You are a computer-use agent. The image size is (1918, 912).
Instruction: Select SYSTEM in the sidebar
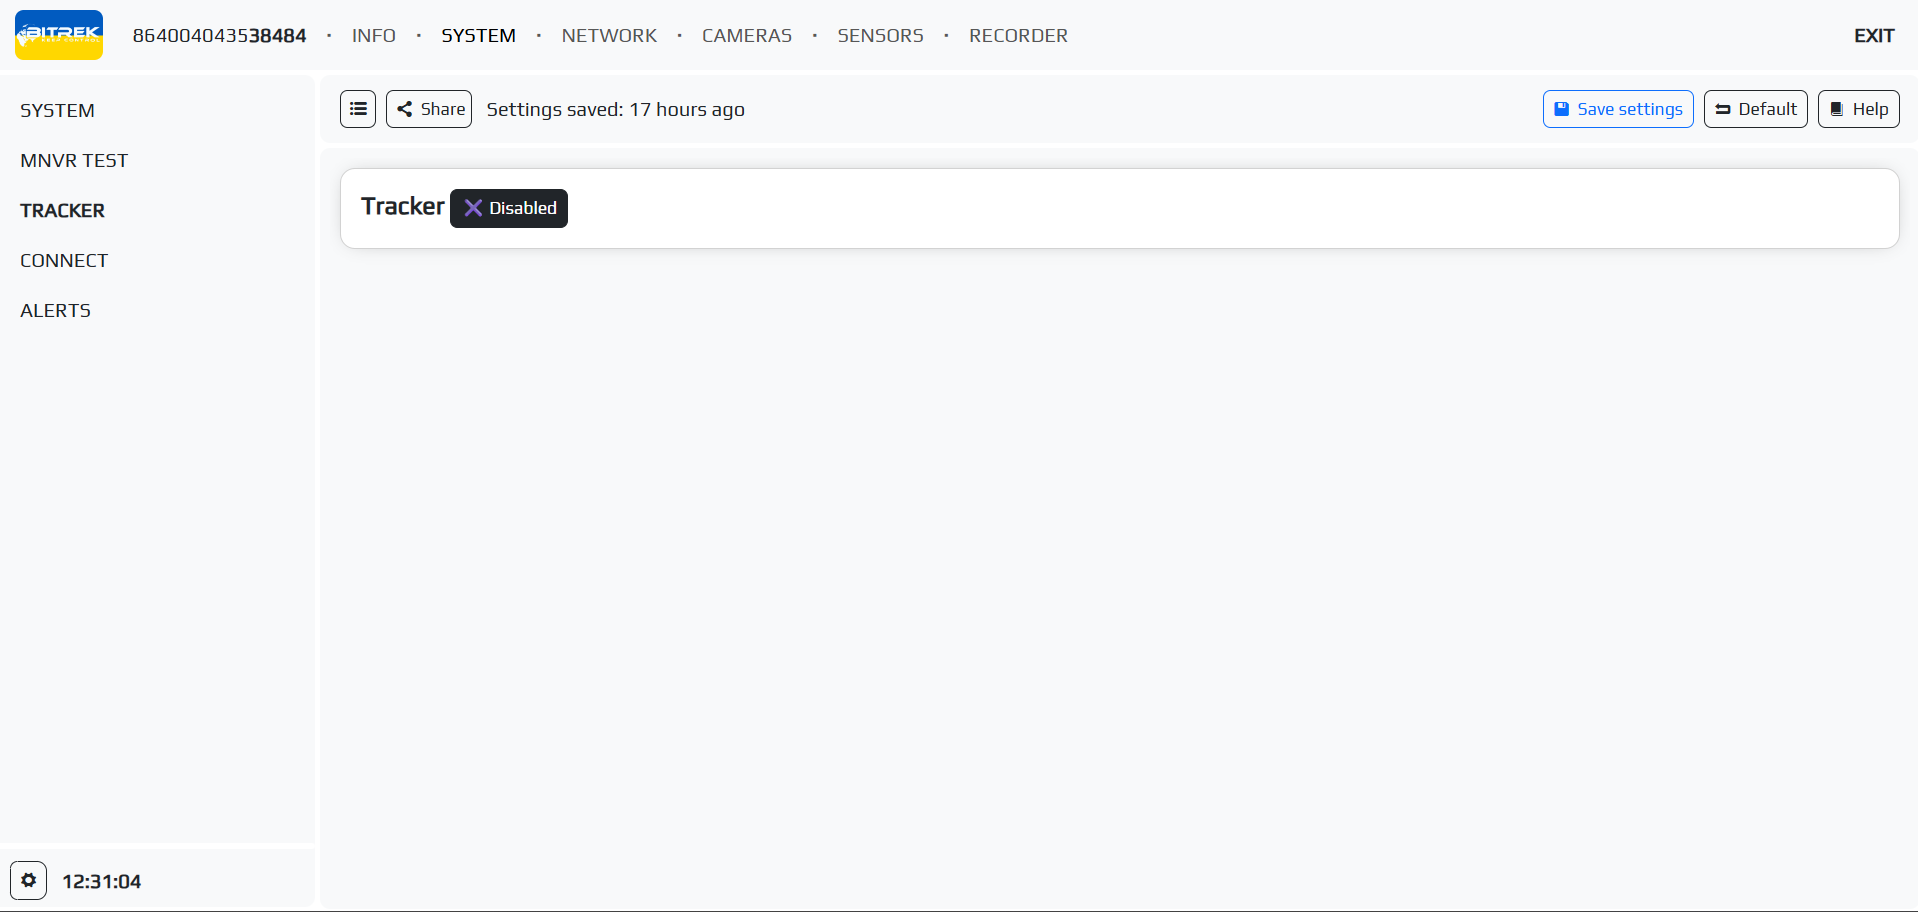57,111
